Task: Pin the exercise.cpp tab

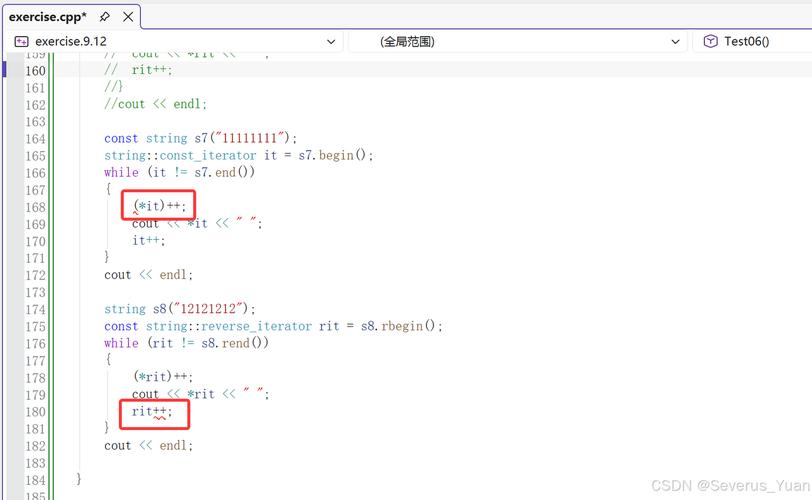Action: pyautogui.click(x=105, y=17)
